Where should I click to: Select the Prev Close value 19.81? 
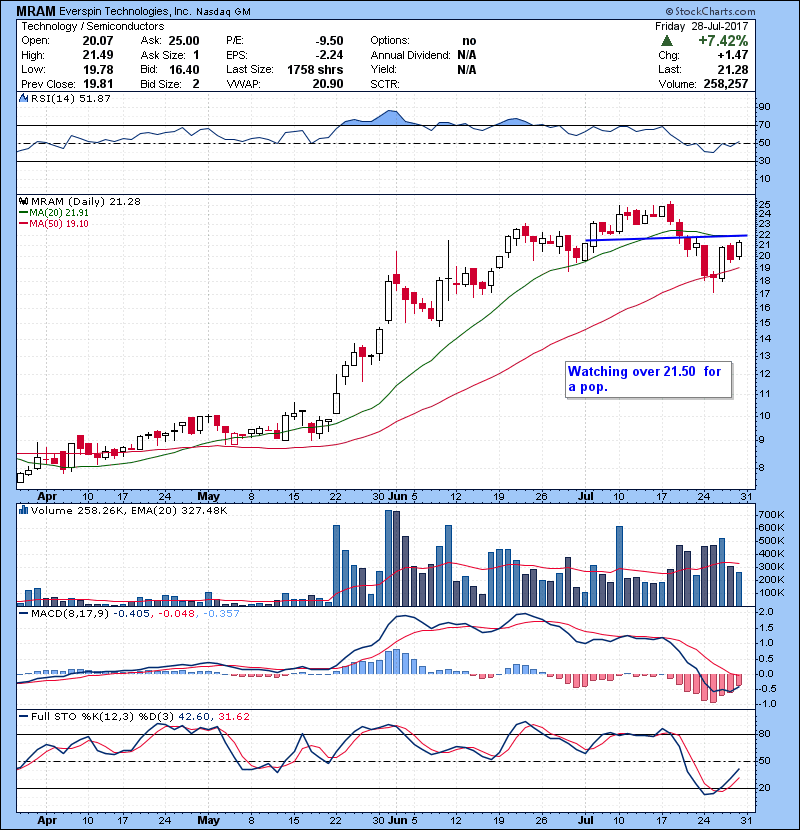pos(97,84)
